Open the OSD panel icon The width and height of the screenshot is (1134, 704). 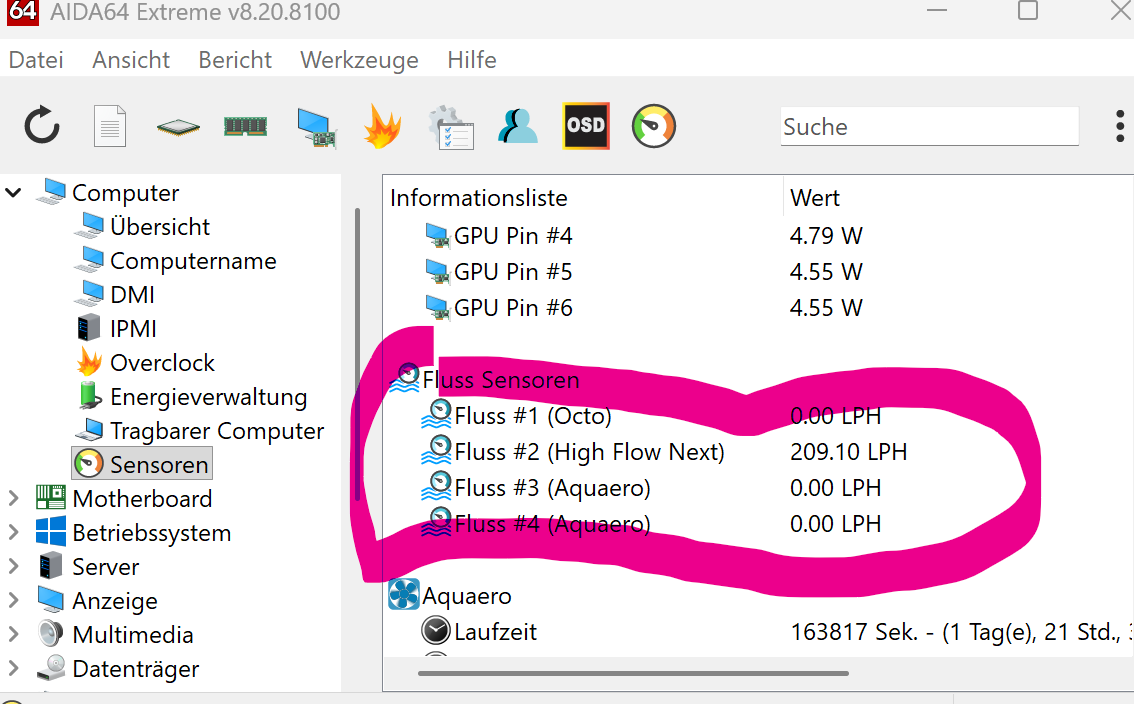586,127
